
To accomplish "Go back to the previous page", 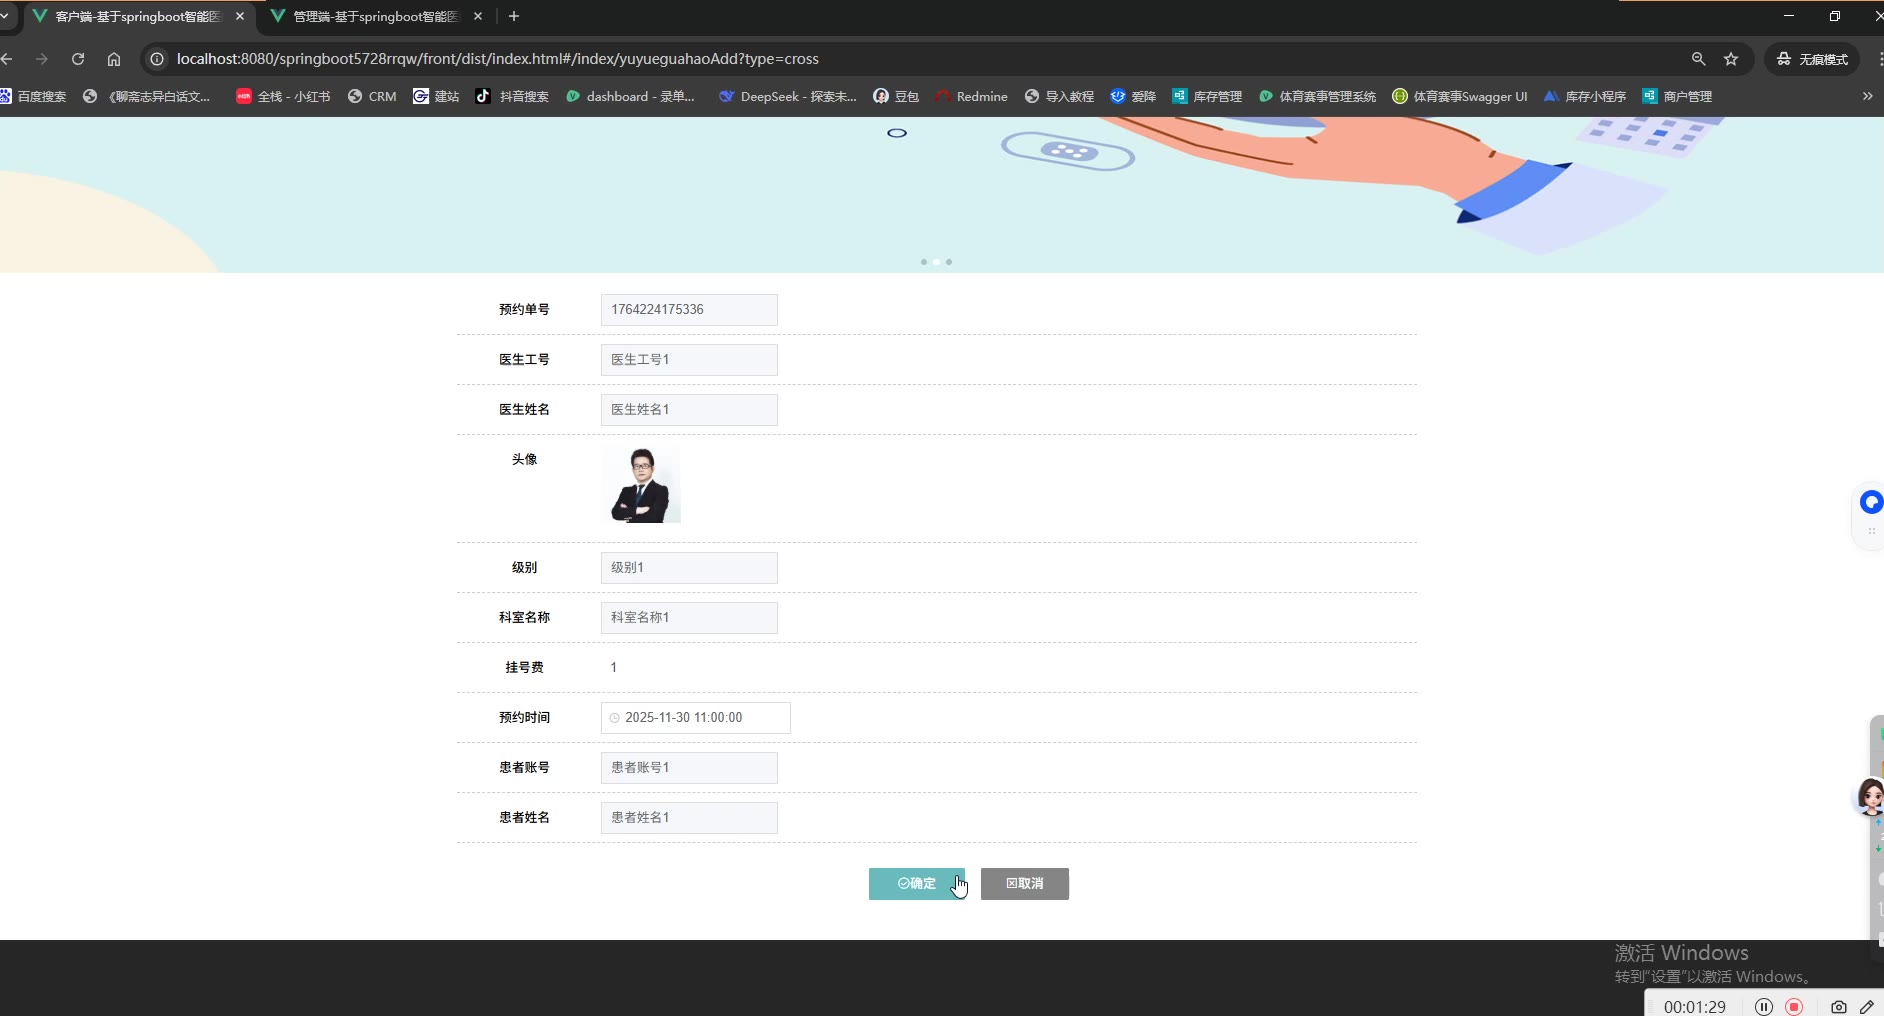I will point(7,59).
